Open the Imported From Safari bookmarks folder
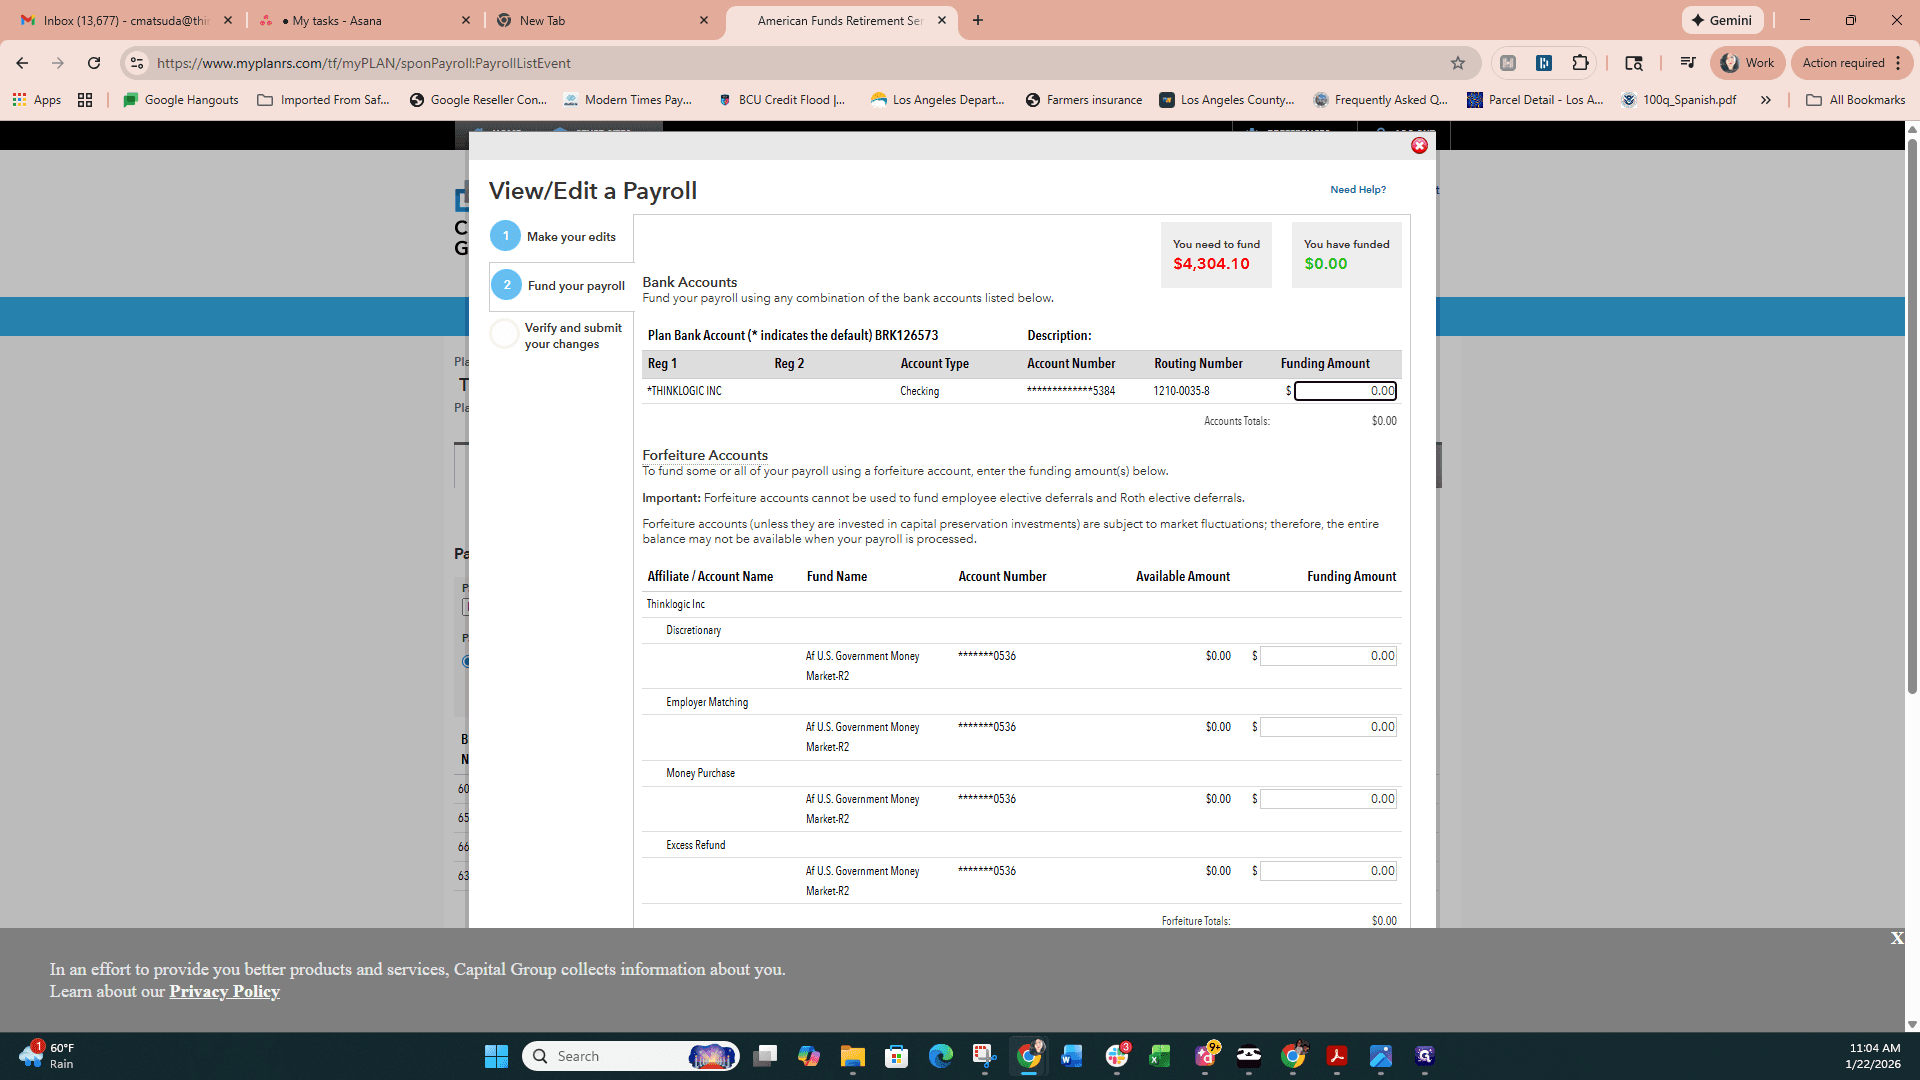The width and height of the screenshot is (1920, 1080). [324, 100]
